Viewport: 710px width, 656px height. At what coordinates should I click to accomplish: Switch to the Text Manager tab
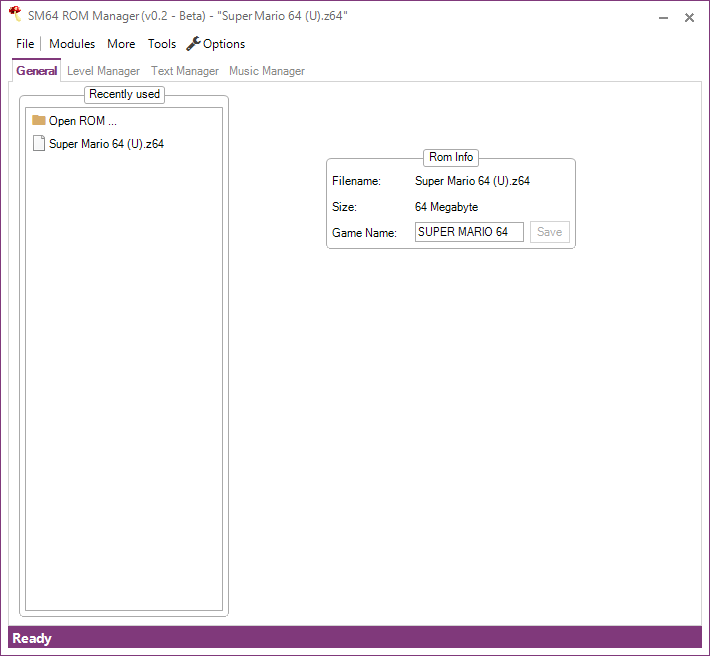pyautogui.click(x=185, y=71)
